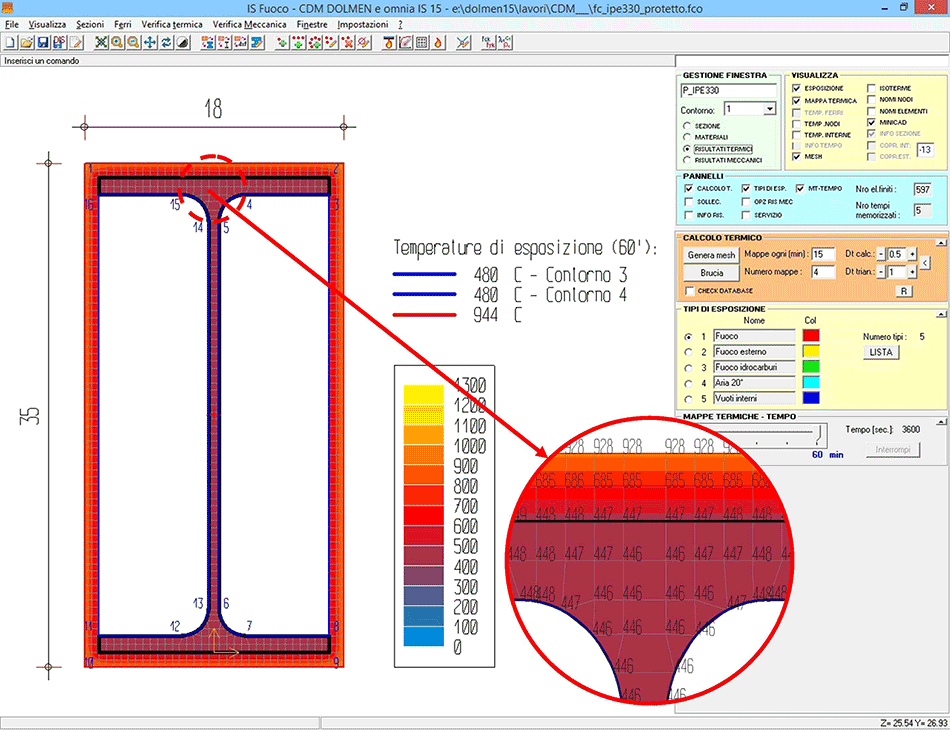Click the Mappe ogni (min) input field

coord(823,254)
